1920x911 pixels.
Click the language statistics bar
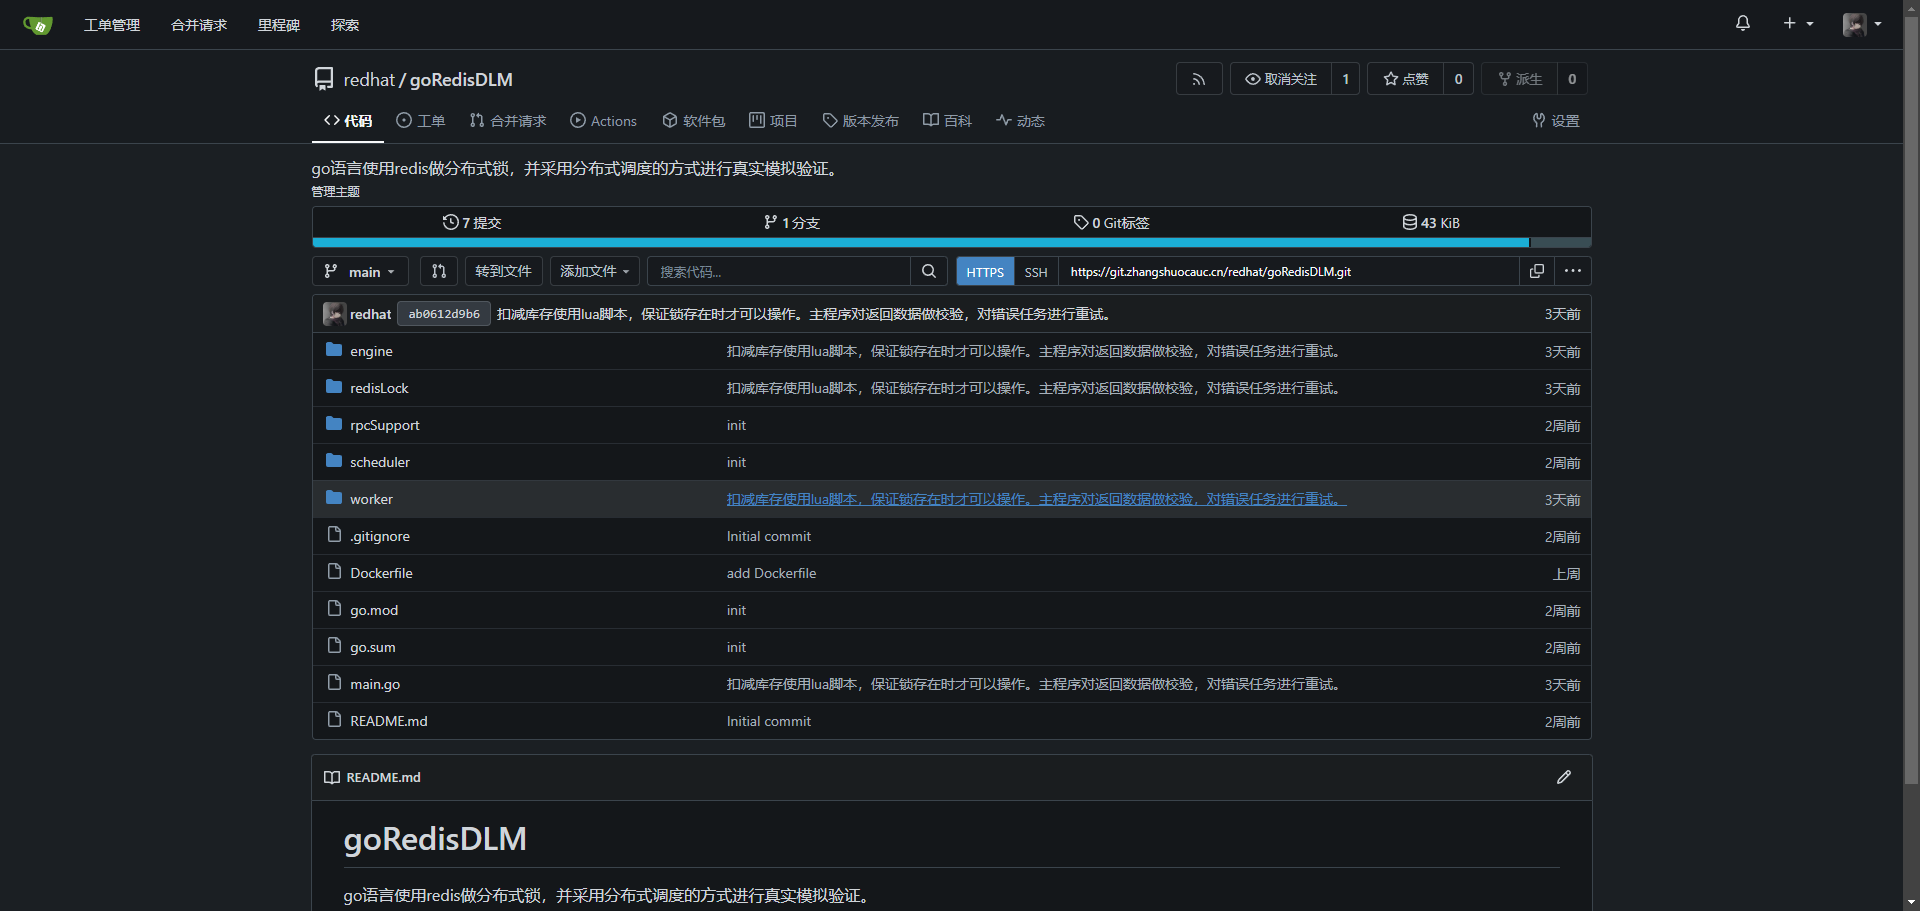pyautogui.click(x=951, y=243)
